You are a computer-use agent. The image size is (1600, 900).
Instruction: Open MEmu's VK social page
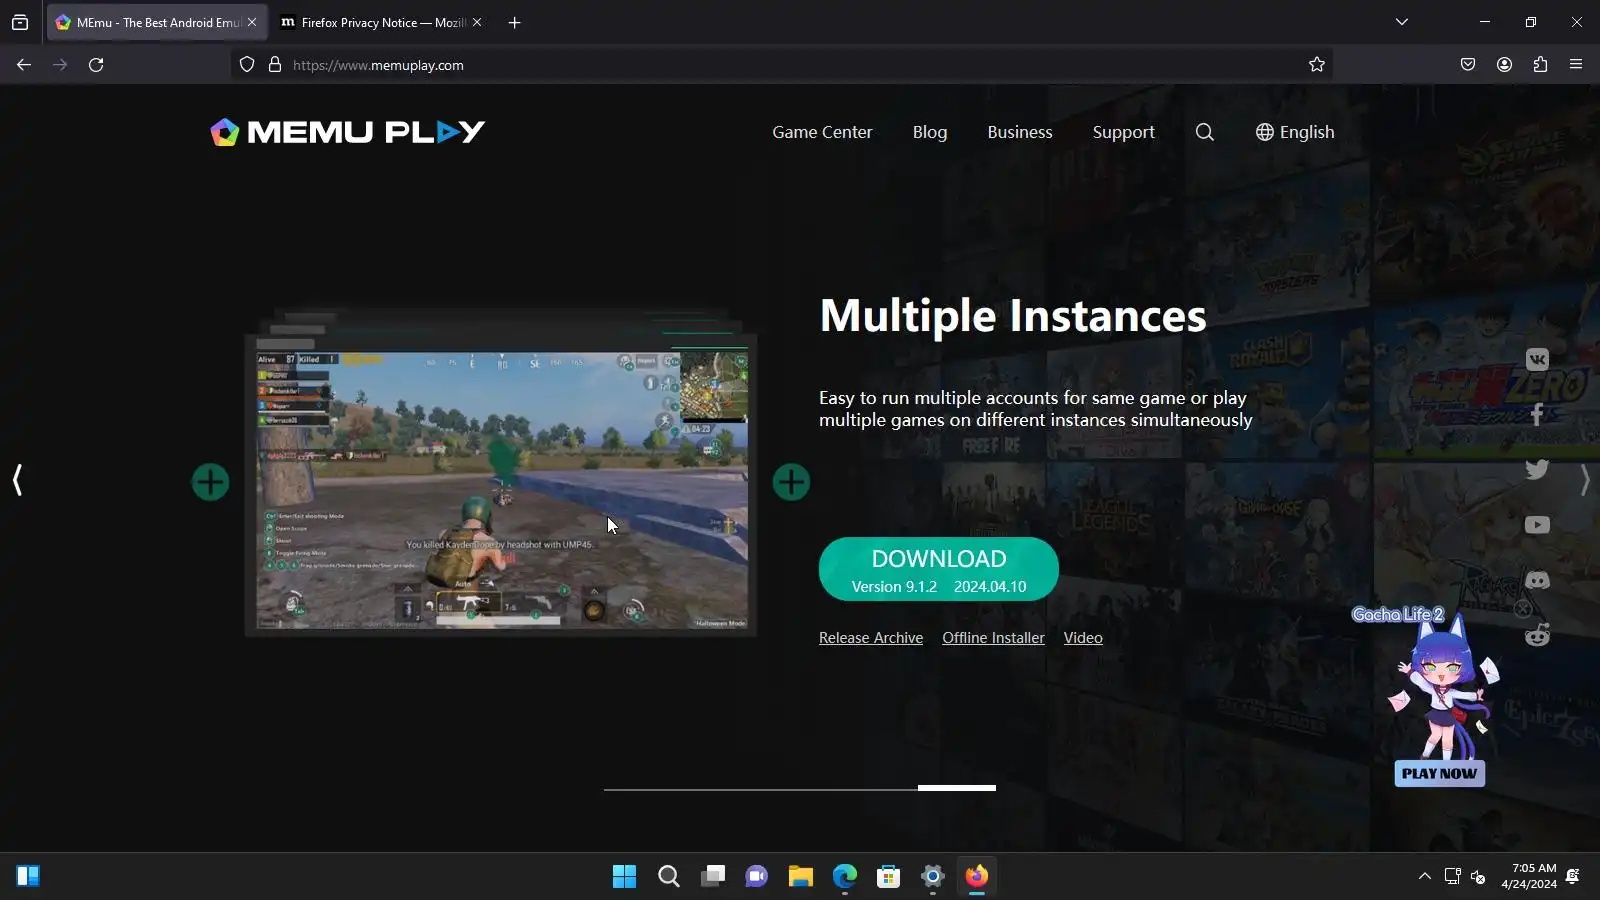1537,359
